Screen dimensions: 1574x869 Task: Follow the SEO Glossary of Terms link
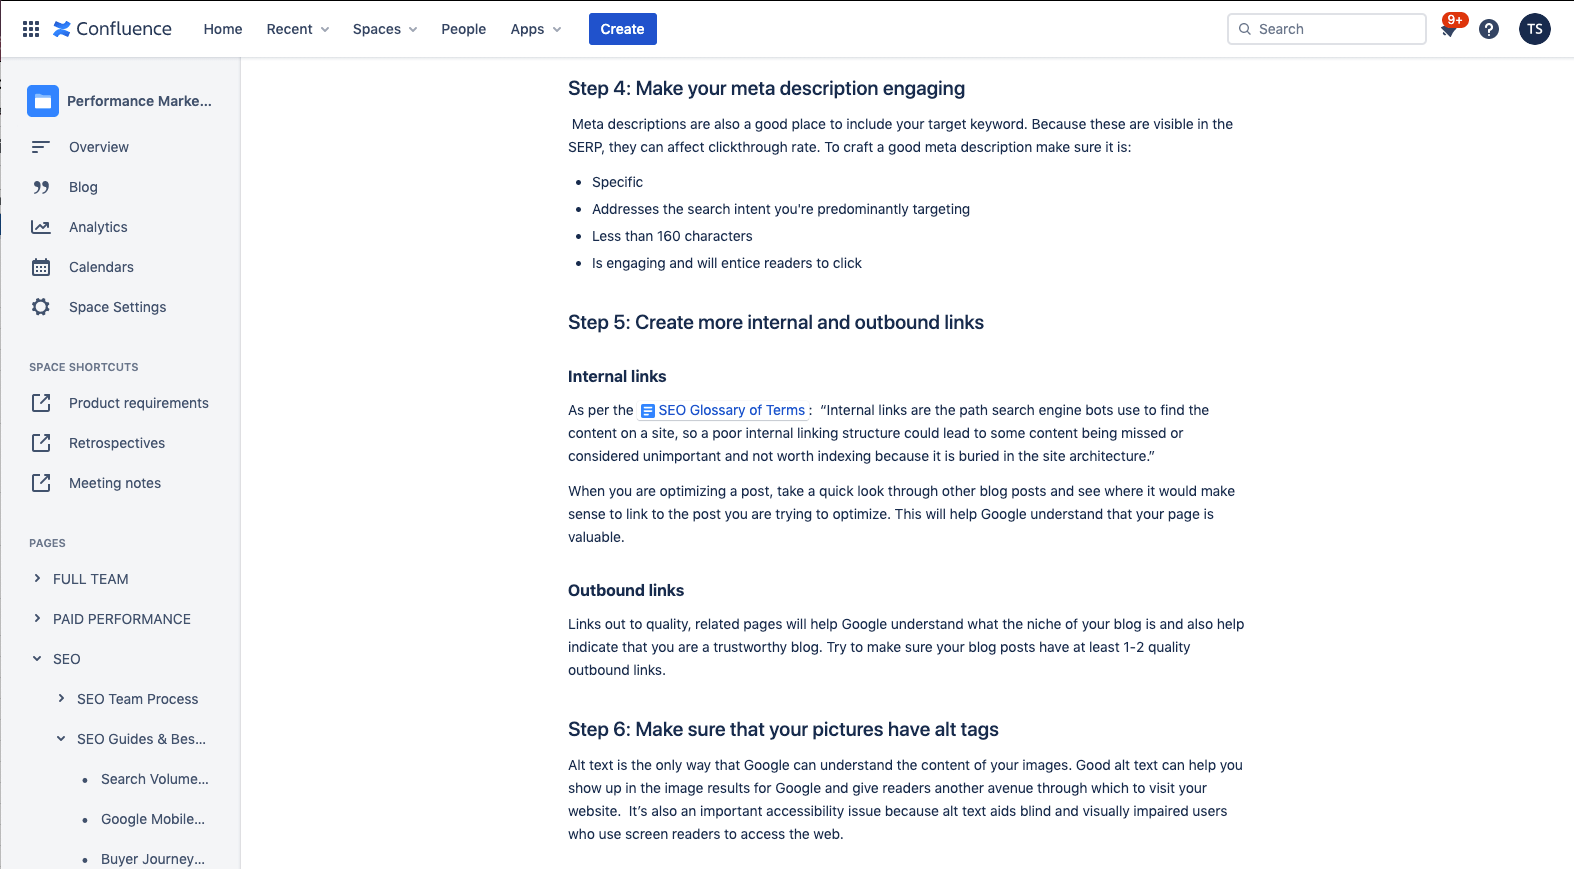point(732,410)
